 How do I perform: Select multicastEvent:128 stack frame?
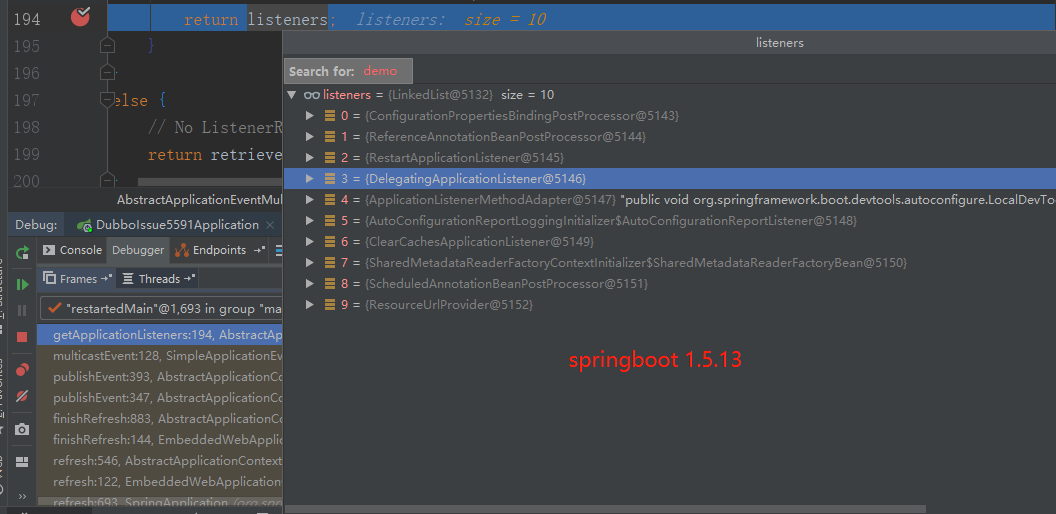click(x=160, y=356)
